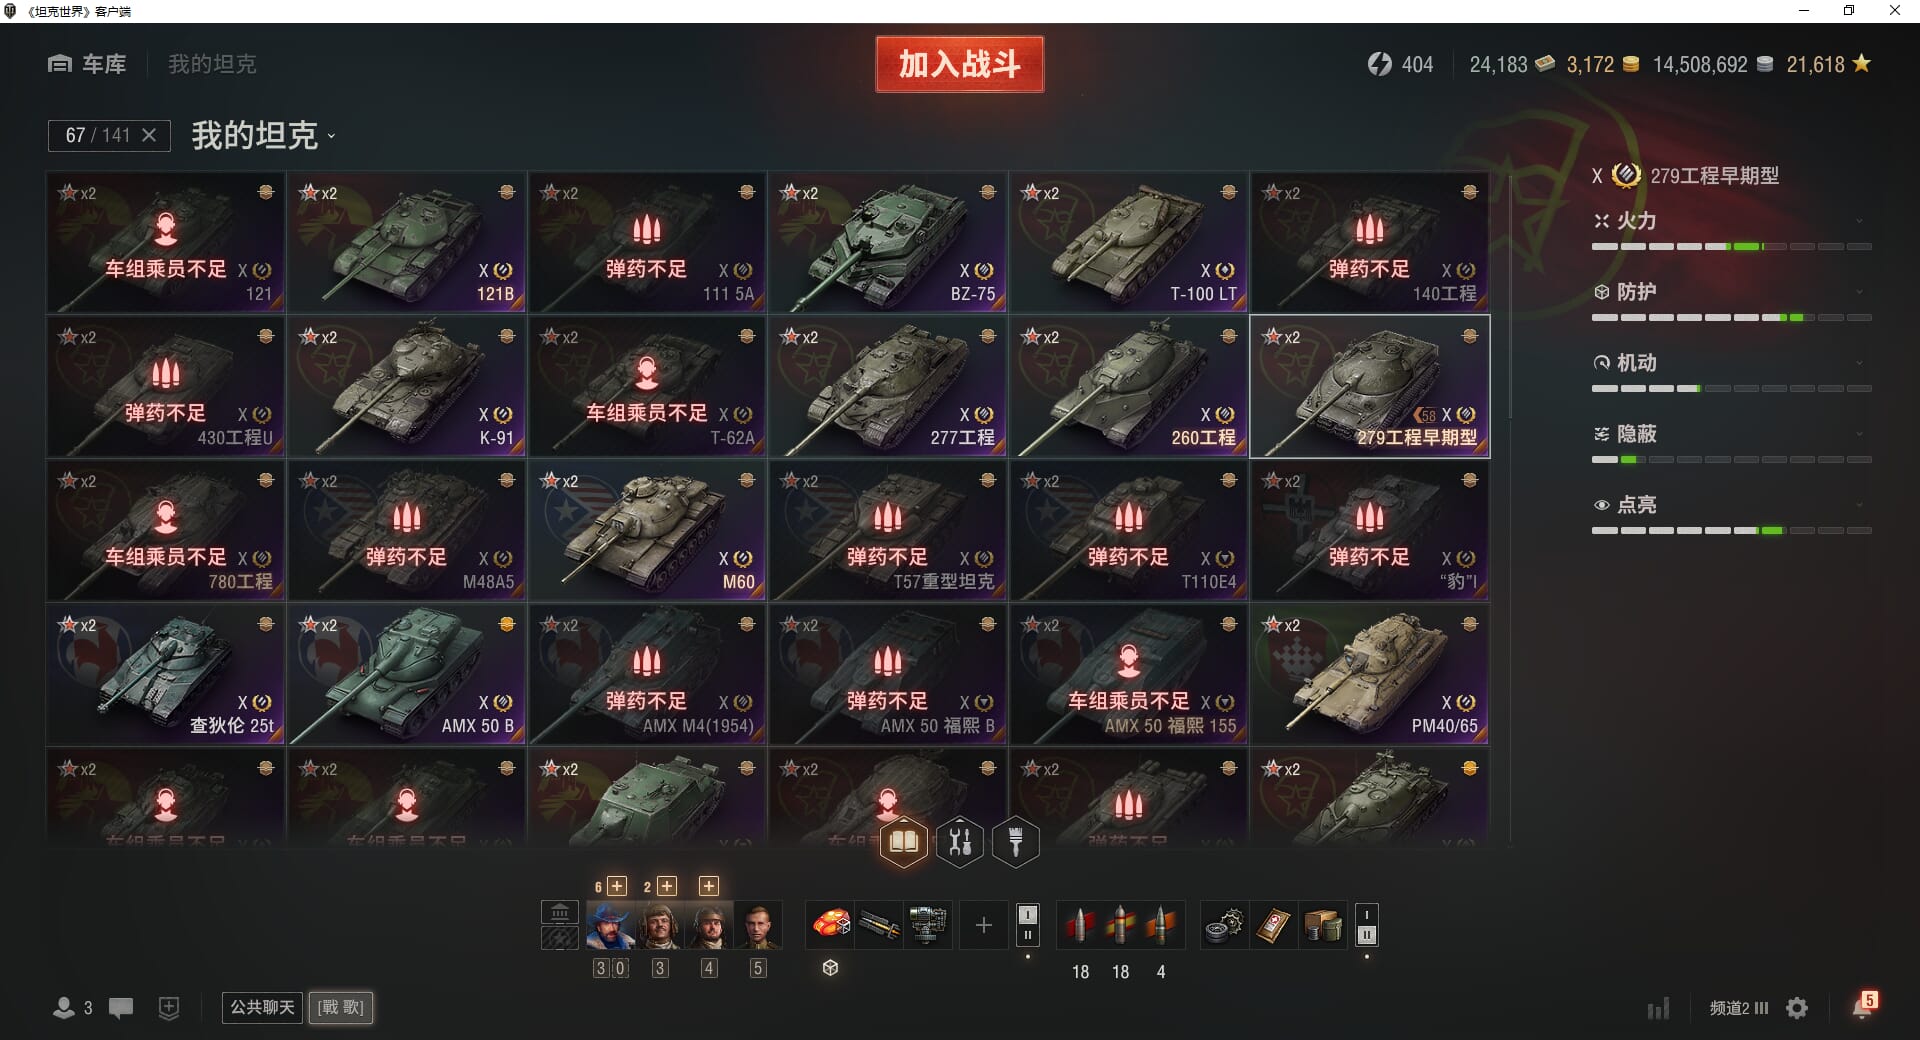Switch consumables loadout to set II
1920x1040 pixels.
(x=1367, y=936)
